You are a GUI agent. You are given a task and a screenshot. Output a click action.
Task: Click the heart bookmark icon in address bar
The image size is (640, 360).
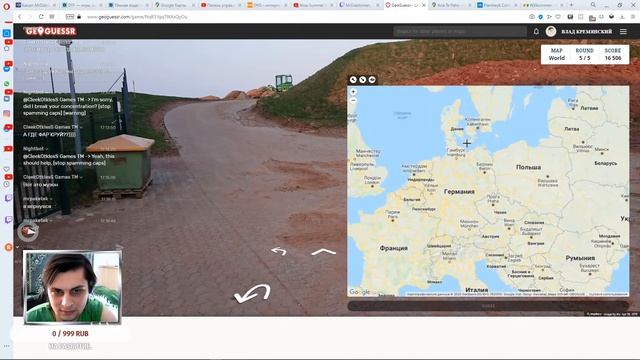558,17
